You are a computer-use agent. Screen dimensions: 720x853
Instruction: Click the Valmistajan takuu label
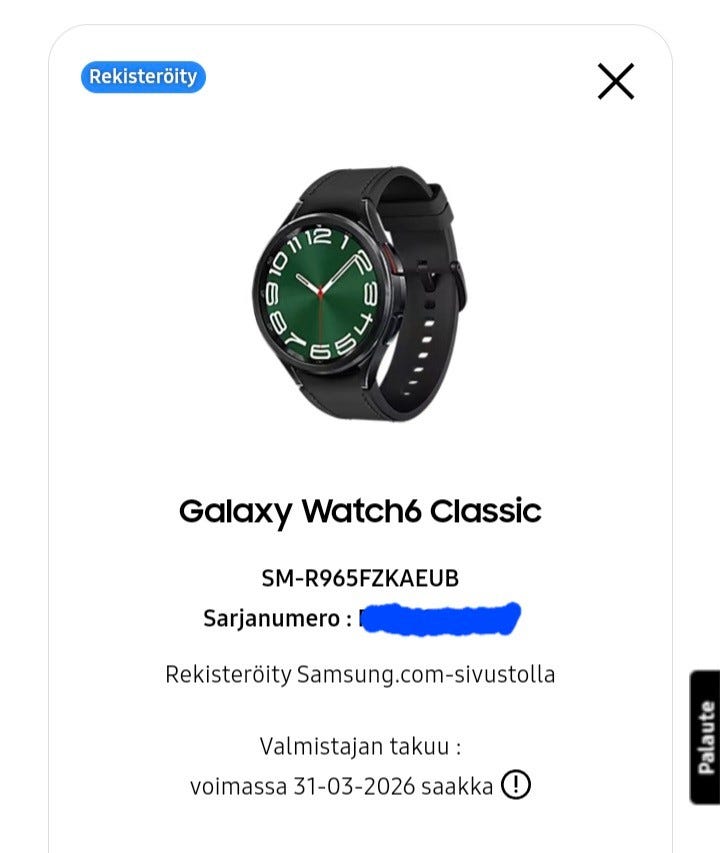click(360, 746)
